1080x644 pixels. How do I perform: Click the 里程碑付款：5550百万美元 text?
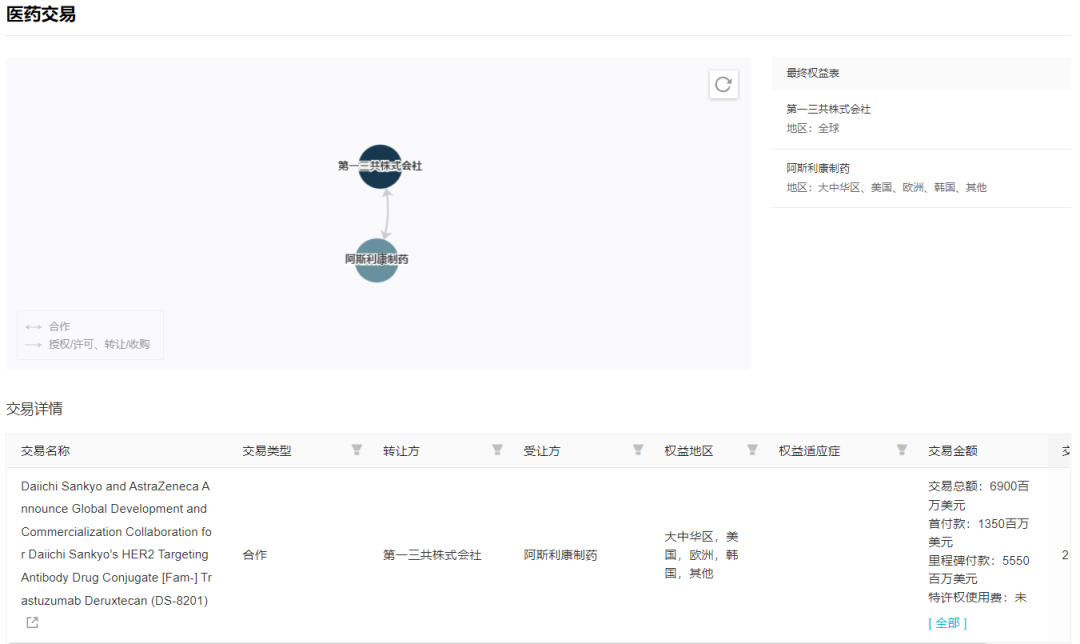coord(979,570)
